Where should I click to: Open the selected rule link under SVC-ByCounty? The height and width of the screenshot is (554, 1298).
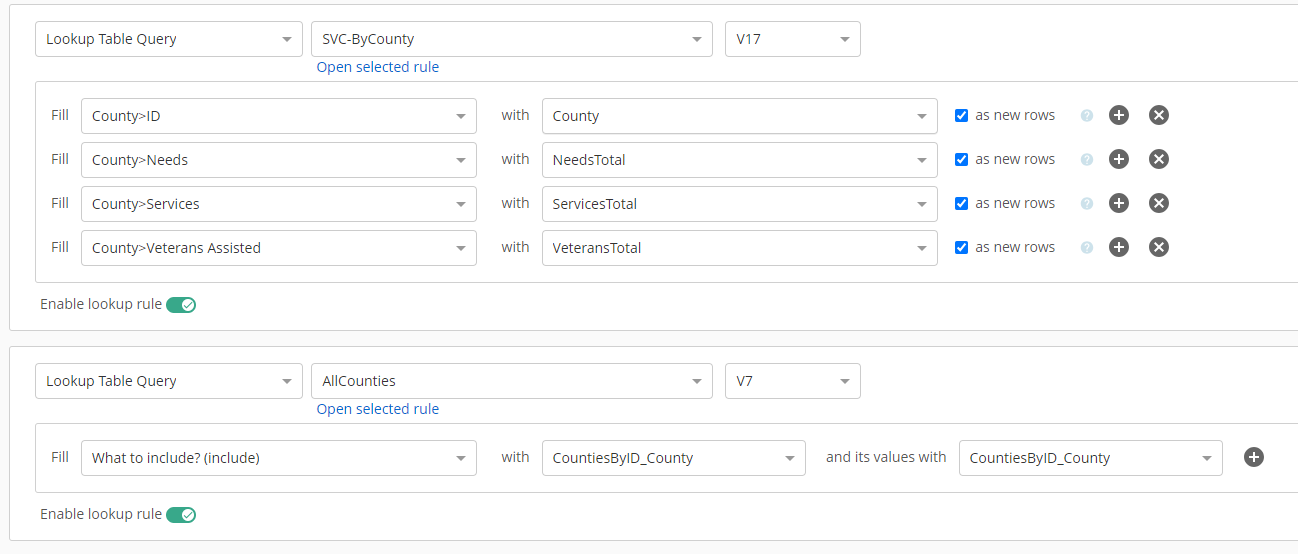click(378, 67)
